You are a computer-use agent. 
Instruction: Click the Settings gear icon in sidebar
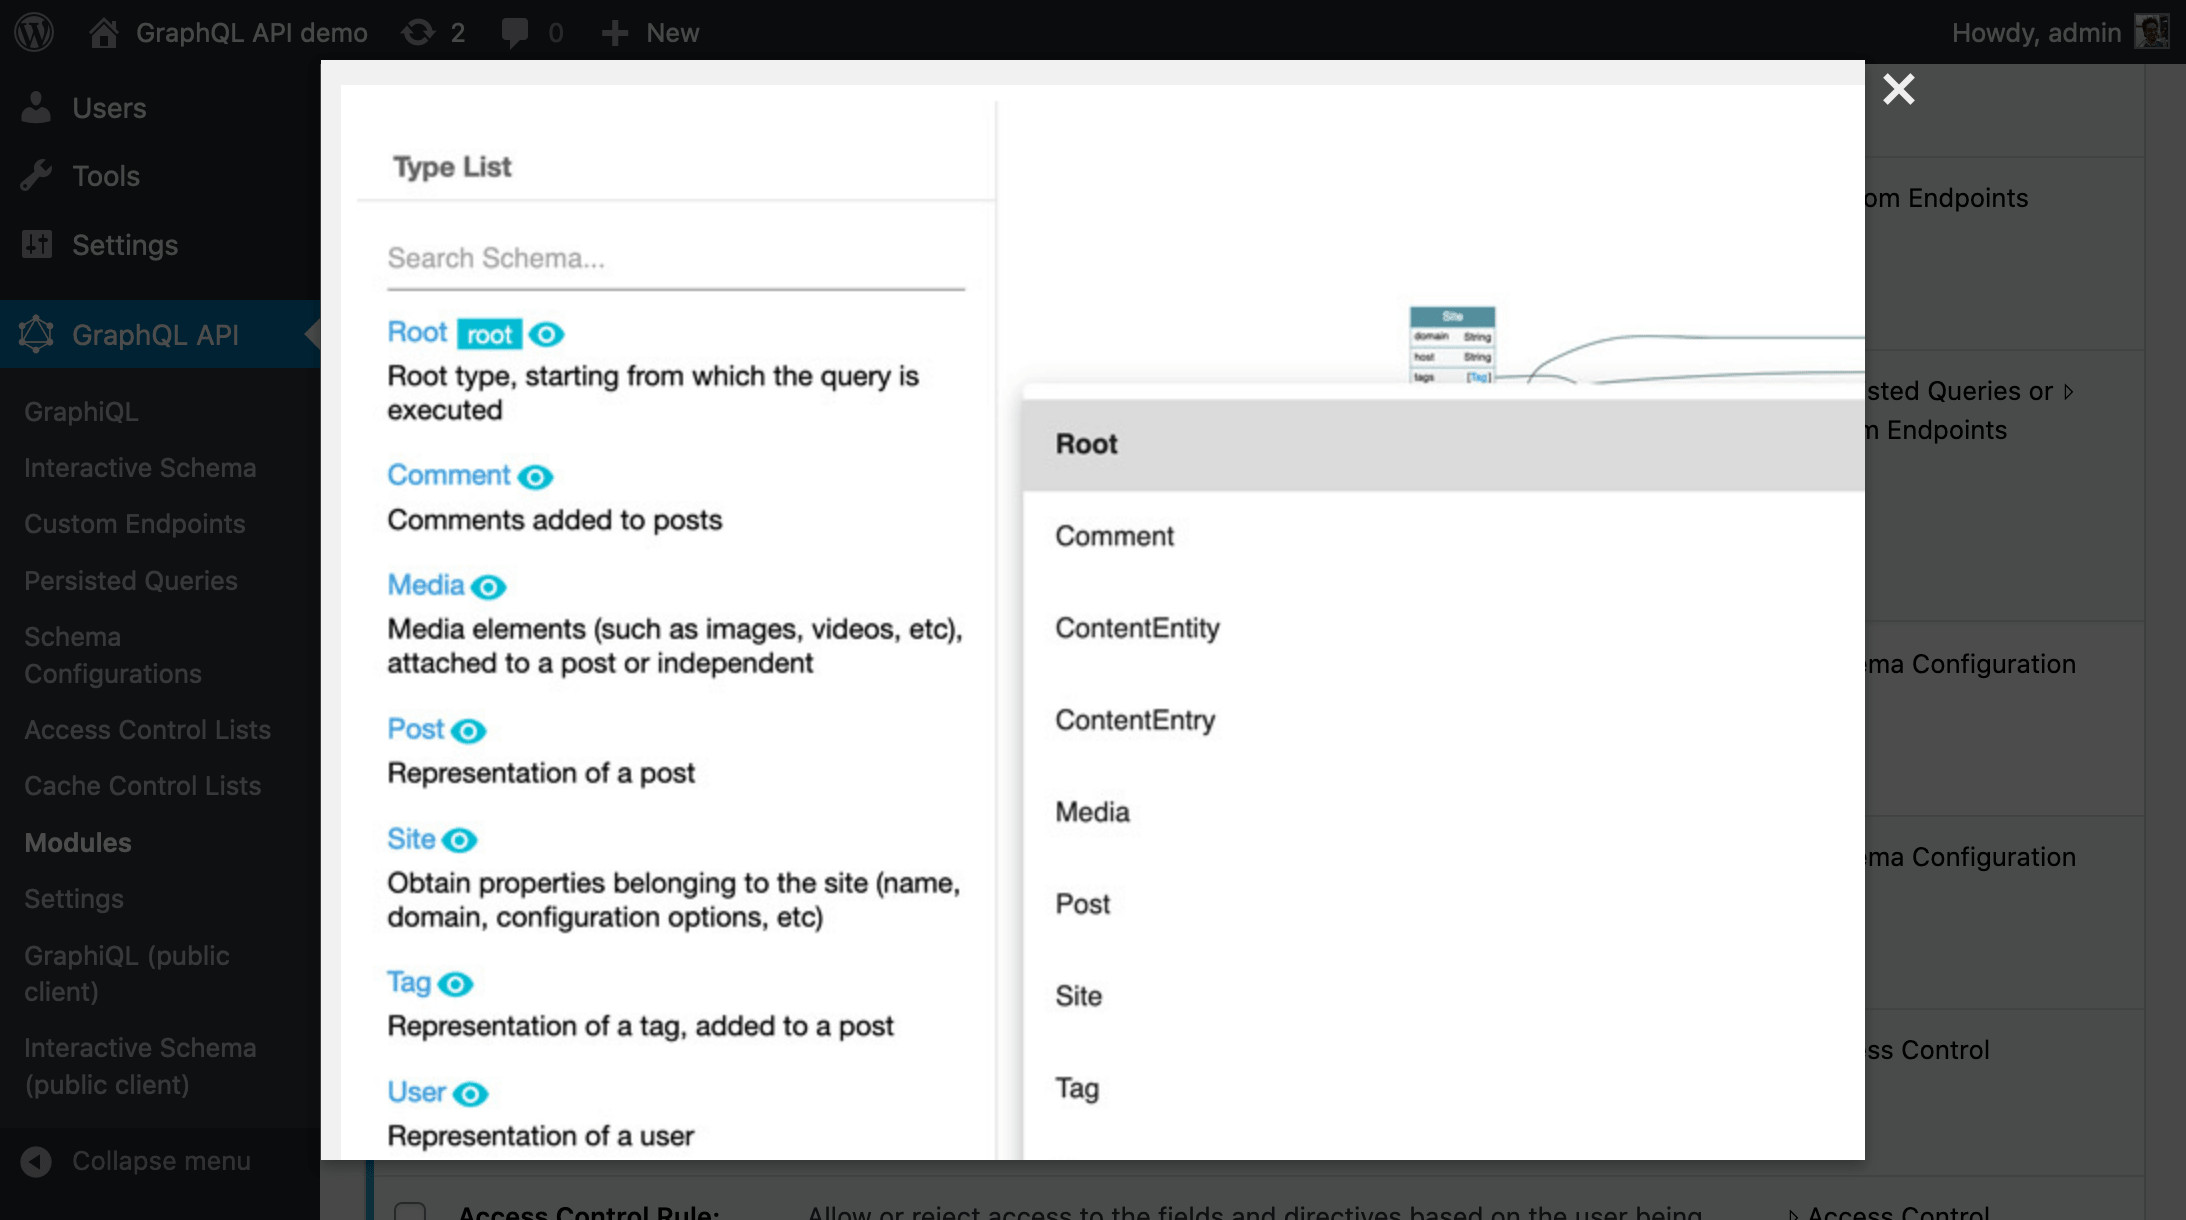click(x=38, y=245)
